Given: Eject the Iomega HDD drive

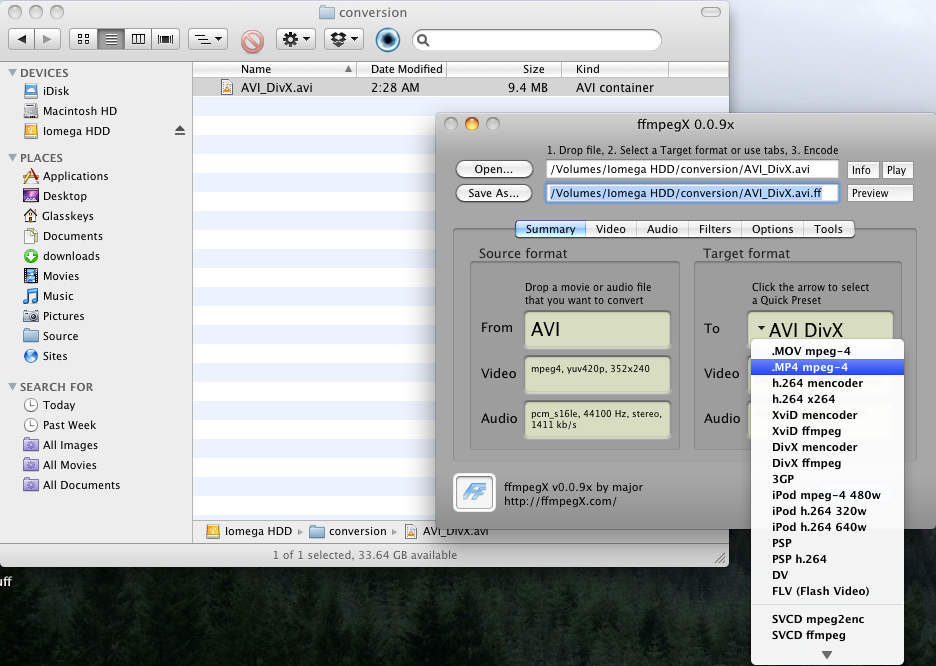Looking at the screenshot, I should [180, 131].
